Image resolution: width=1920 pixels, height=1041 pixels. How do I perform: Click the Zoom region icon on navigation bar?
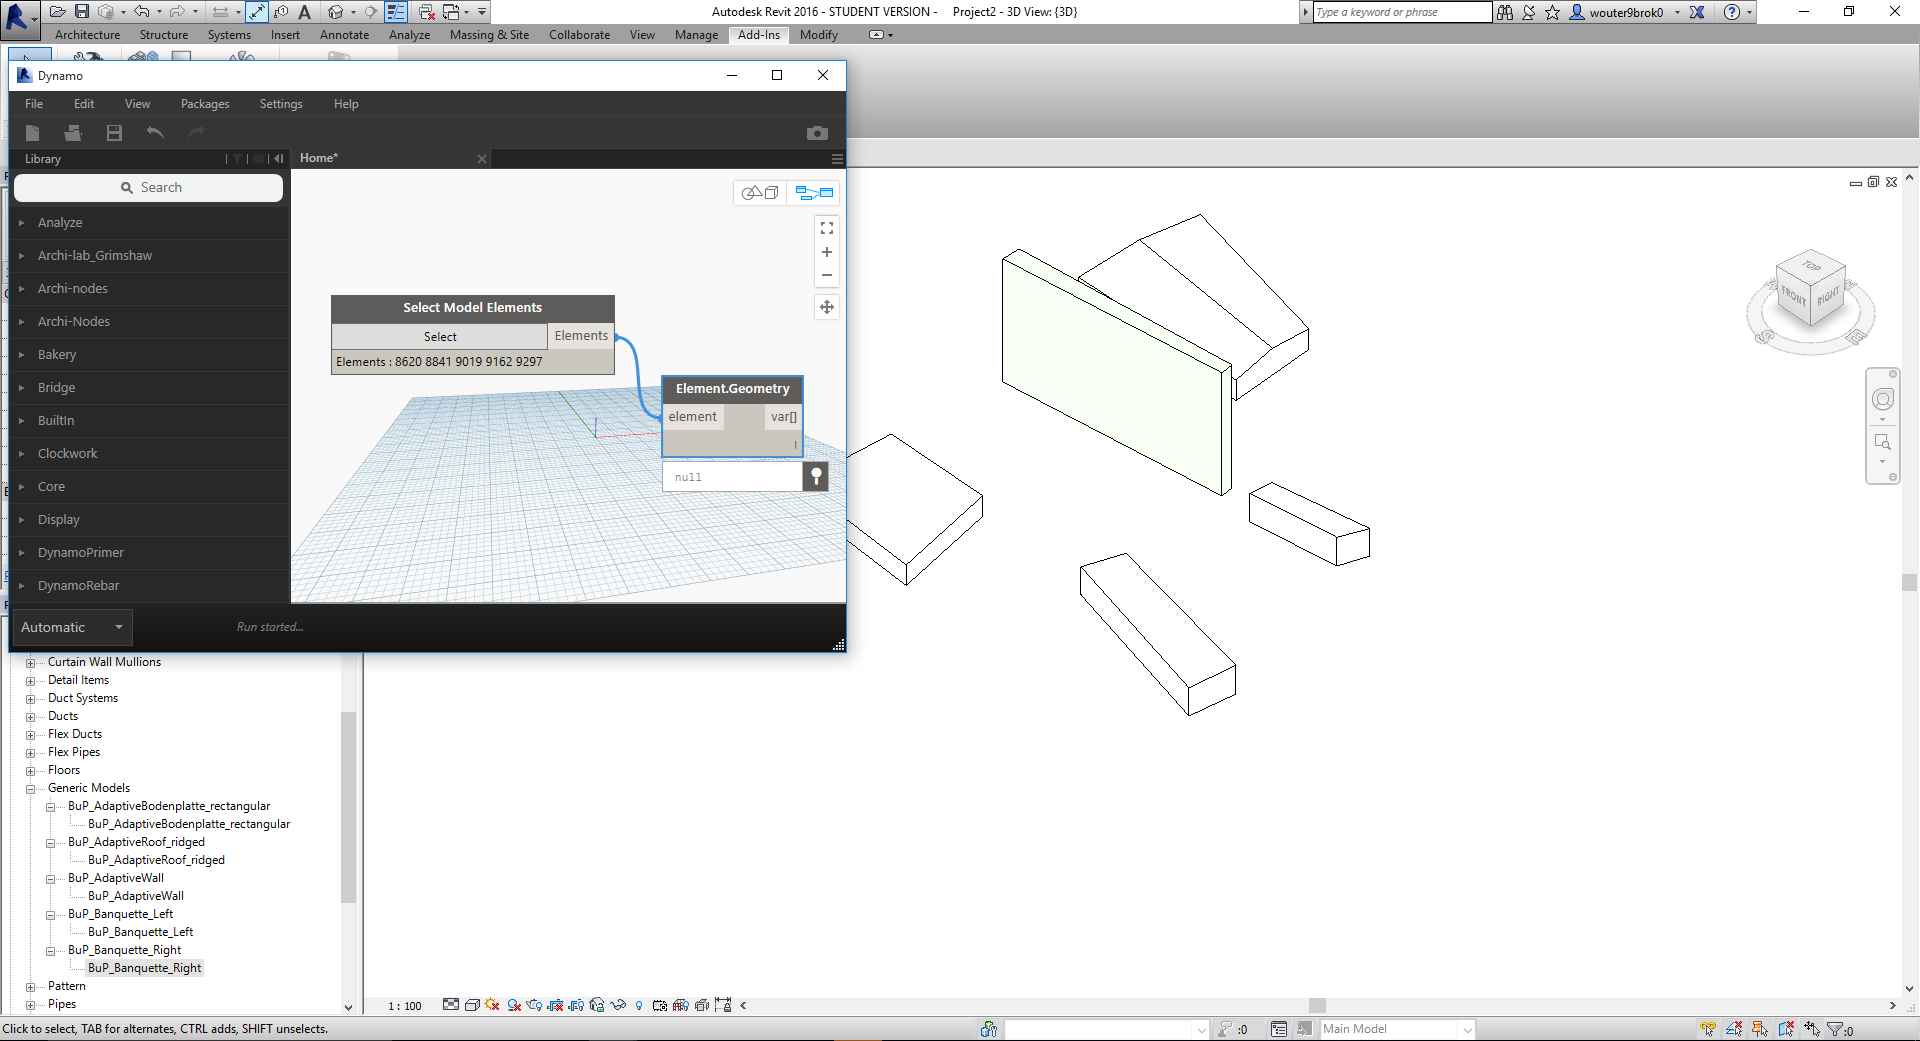point(1883,442)
